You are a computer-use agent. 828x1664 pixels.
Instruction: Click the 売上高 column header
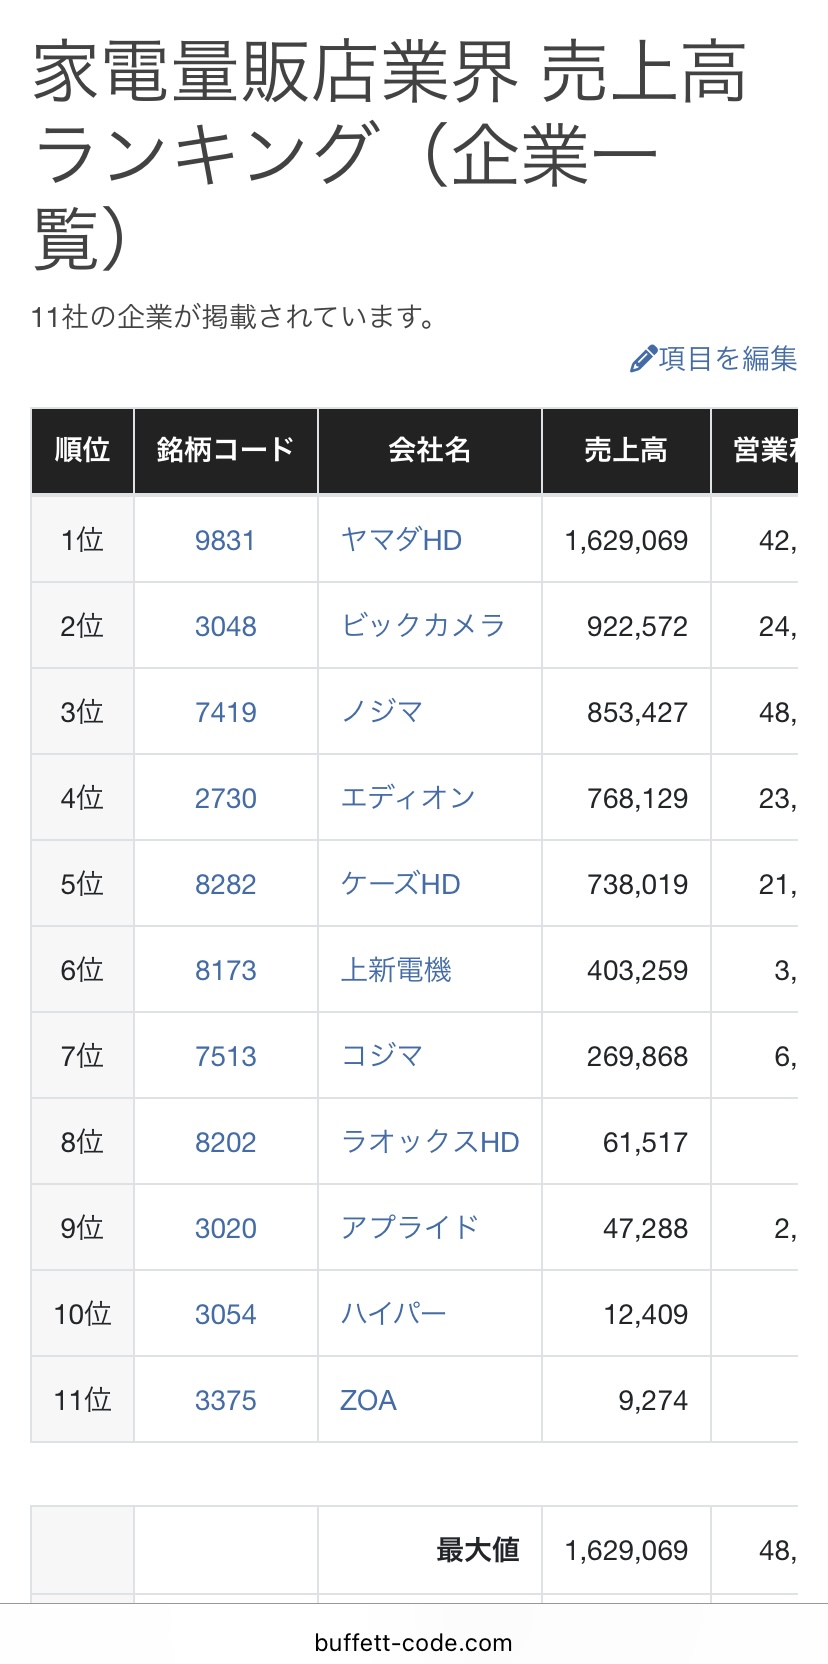pos(626,450)
